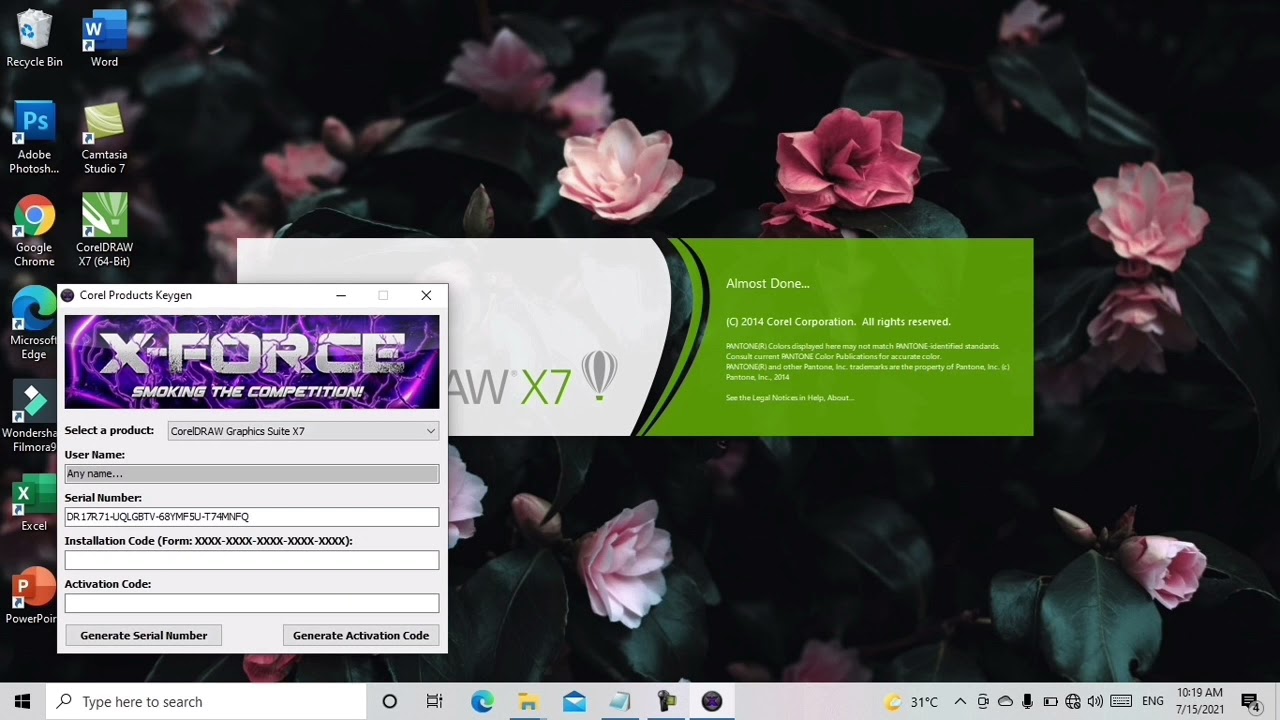
Task: Click the CorelDRAW balloon logo on splash
Action: 599,376
